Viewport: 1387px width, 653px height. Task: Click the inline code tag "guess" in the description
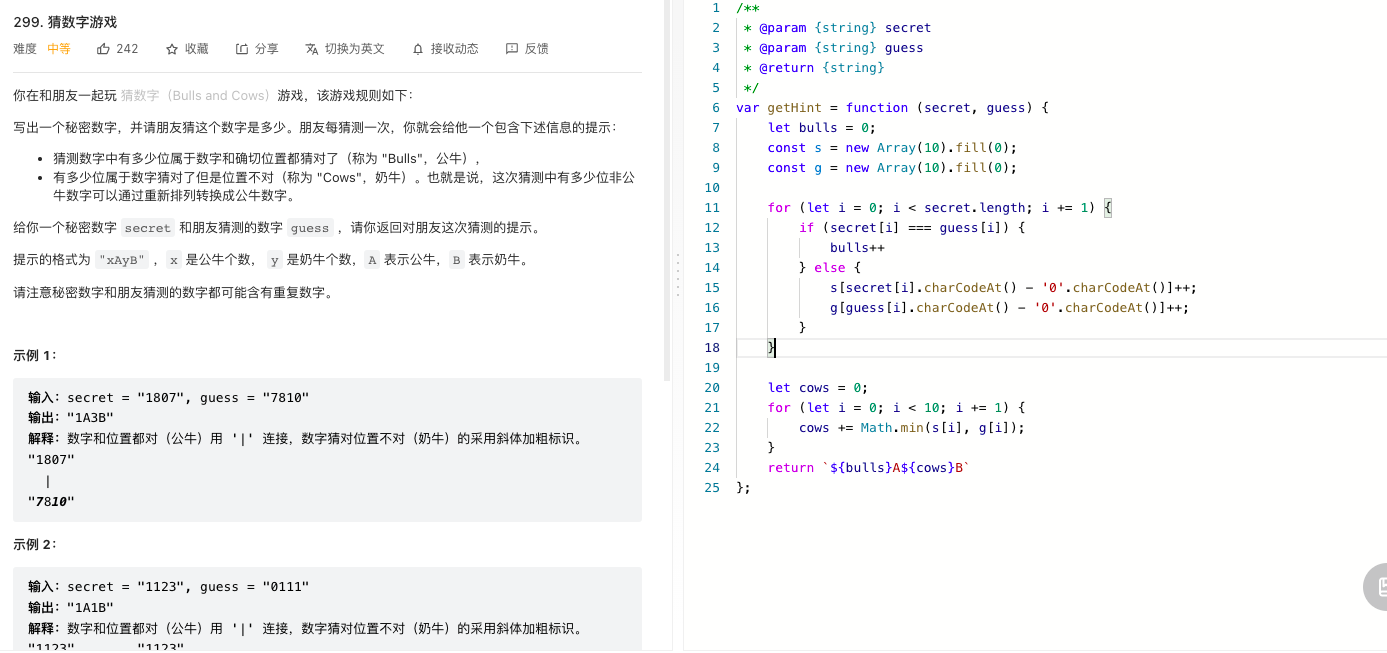click(310, 228)
